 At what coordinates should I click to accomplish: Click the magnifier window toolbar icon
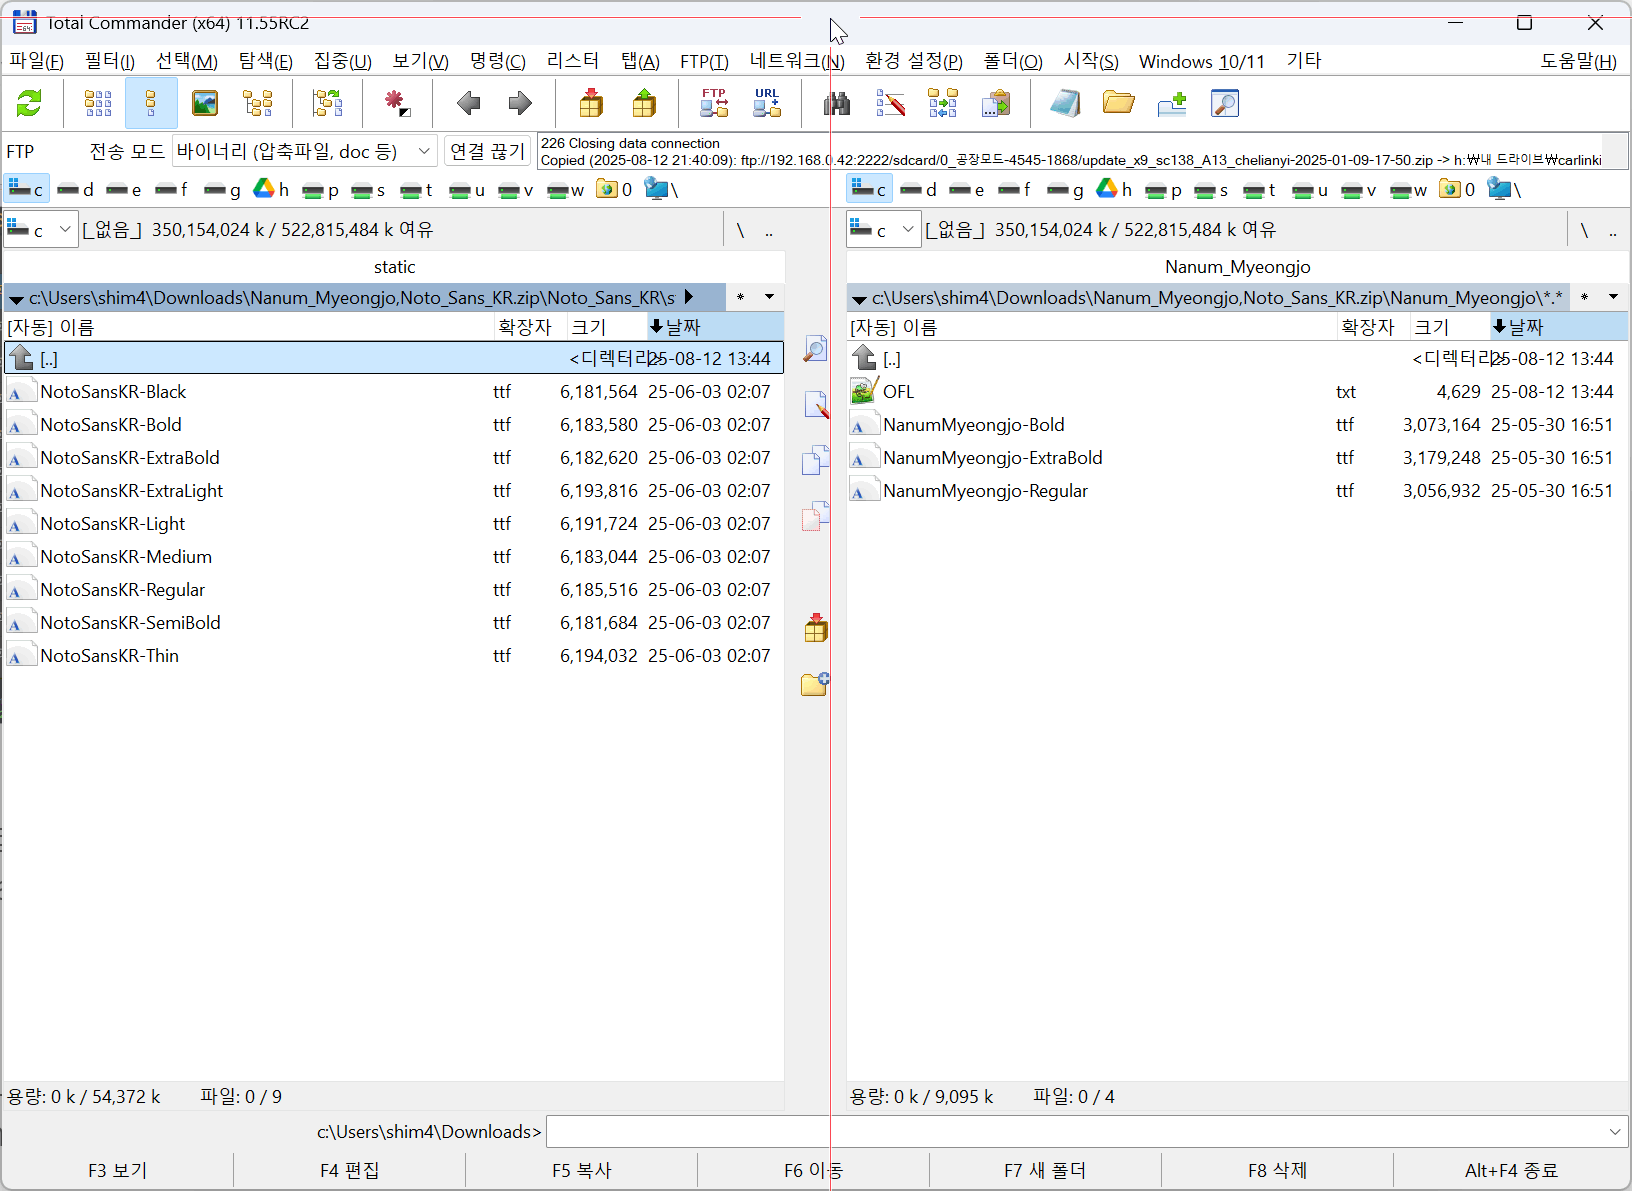(x=1225, y=103)
